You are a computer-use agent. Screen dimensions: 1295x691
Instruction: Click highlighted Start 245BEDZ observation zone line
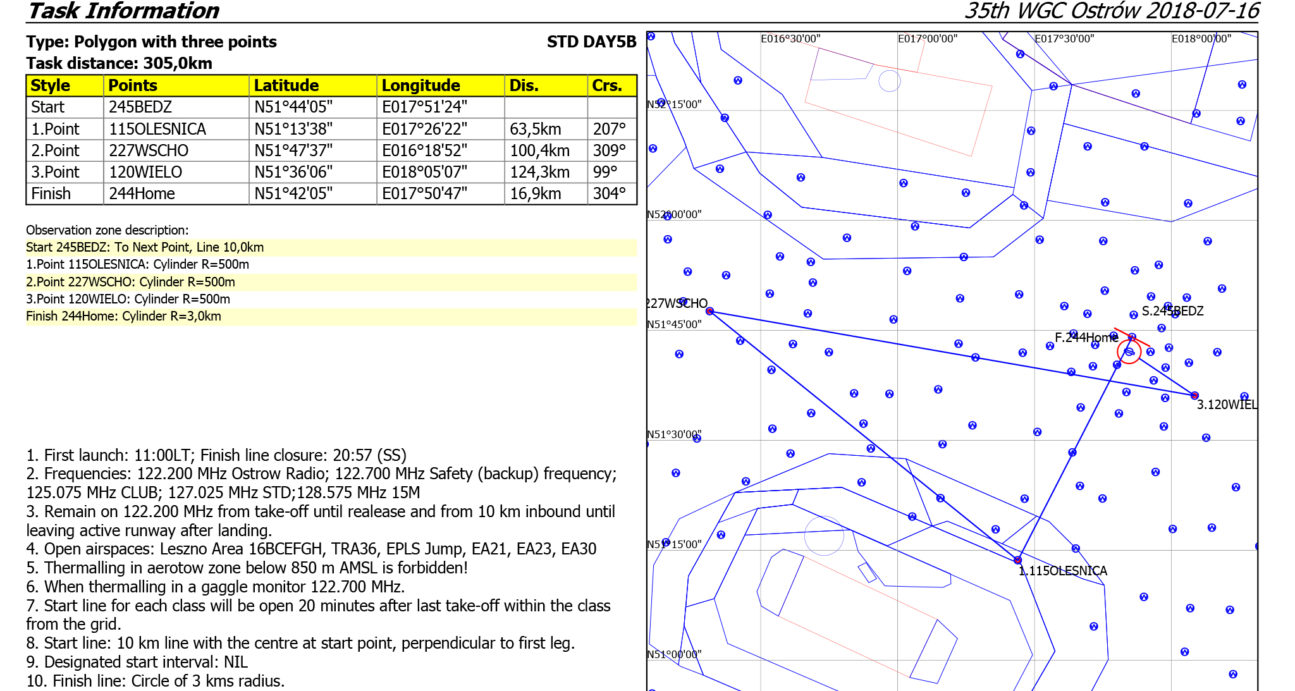click(x=145, y=247)
